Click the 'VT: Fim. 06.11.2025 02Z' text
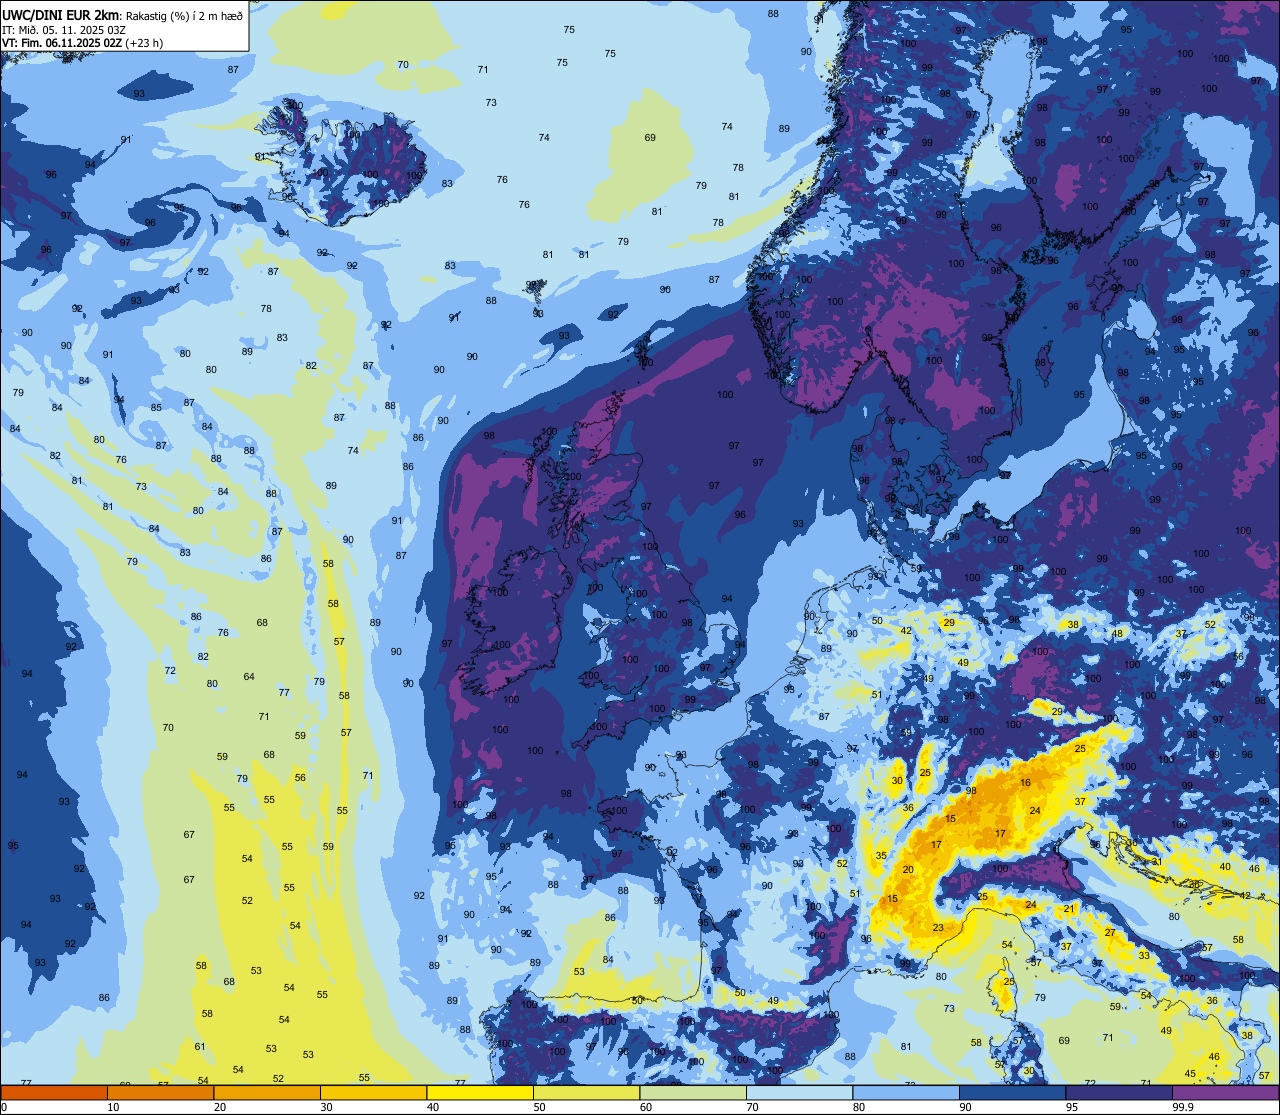This screenshot has width=1280, height=1115. [62, 43]
